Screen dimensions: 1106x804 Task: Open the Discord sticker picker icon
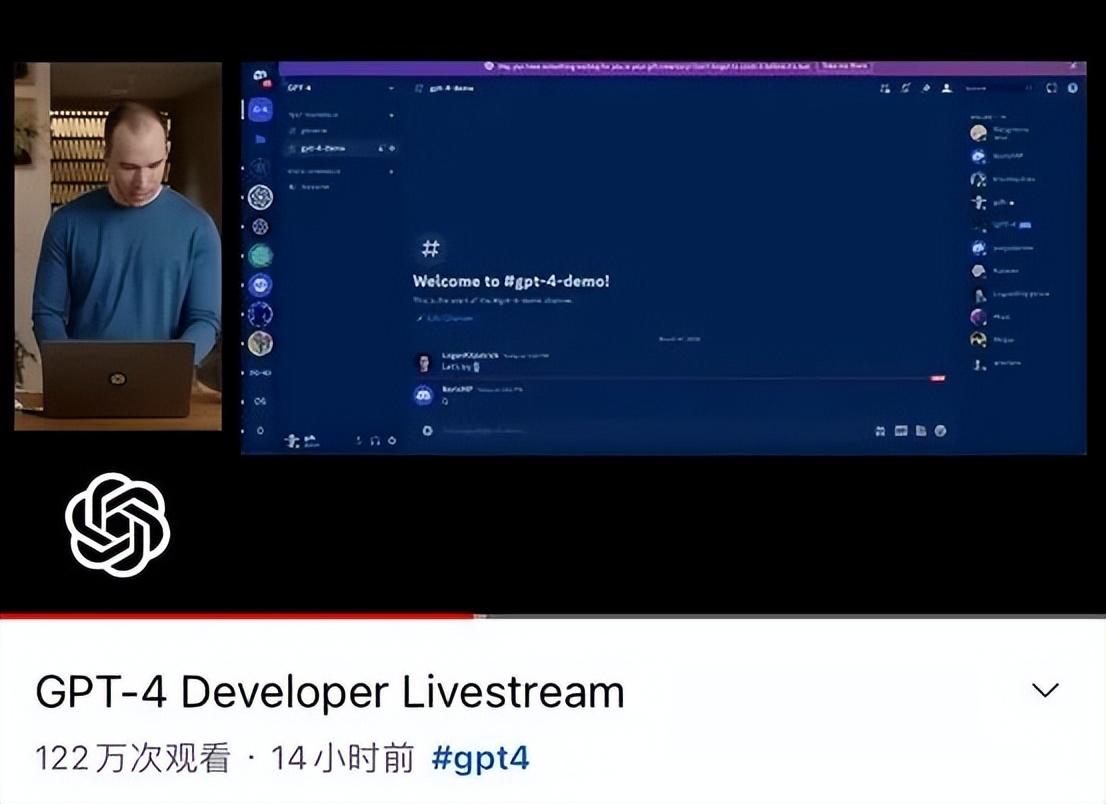(x=920, y=430)
